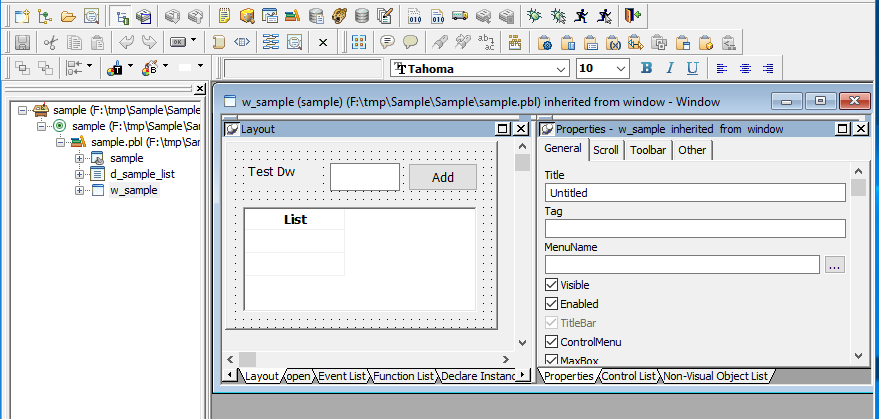Open the Tahoma font name dropdown
Viewport: 879px width, 419px height.
pyautogui.click(x=560, y=68)
